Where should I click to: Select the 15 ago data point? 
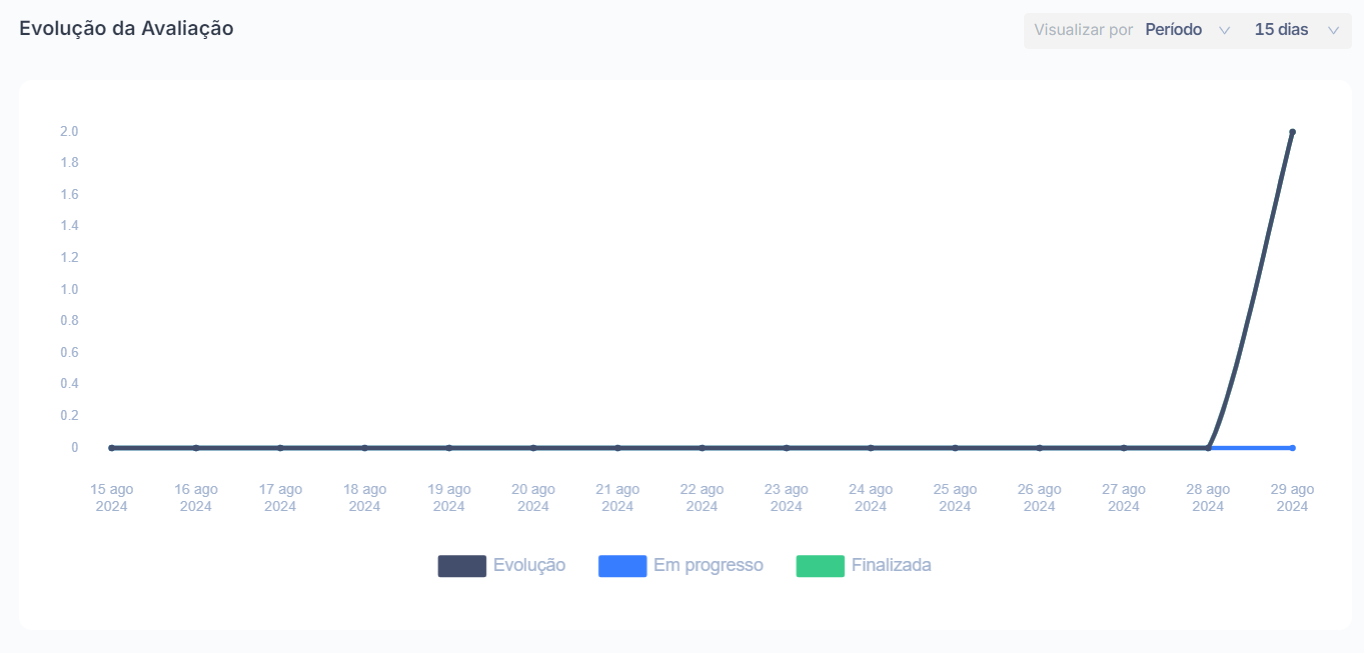(x=111, y=448)
